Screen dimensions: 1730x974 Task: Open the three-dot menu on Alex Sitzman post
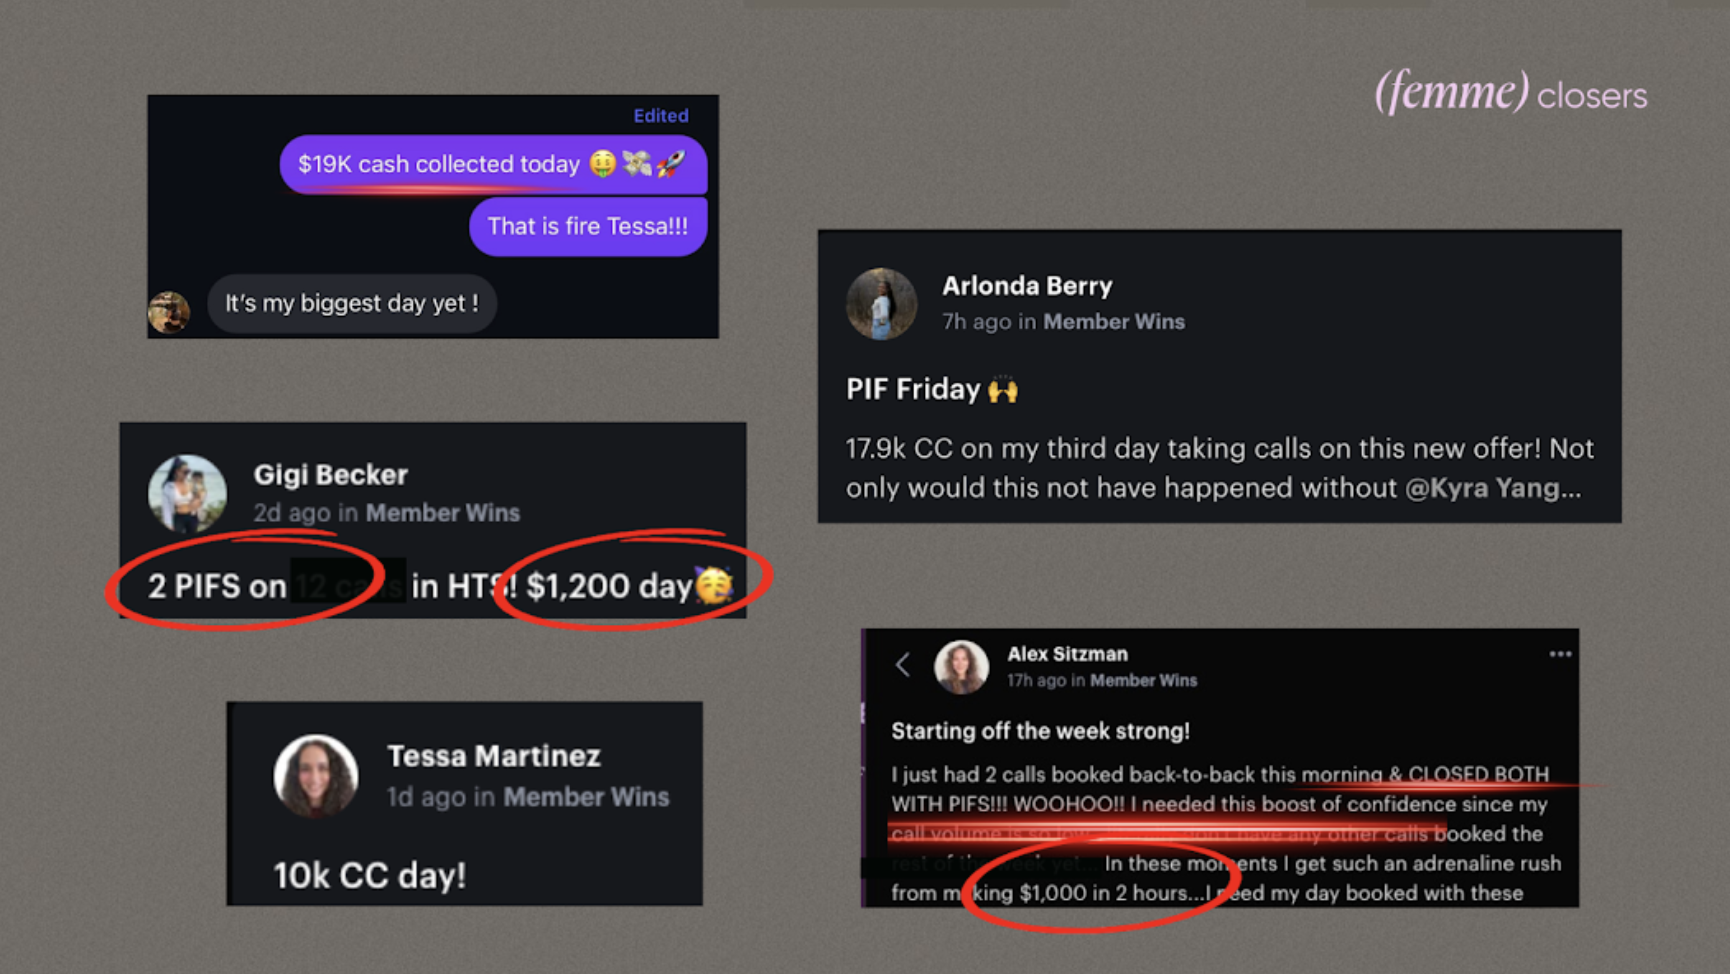coord(1560,654)
